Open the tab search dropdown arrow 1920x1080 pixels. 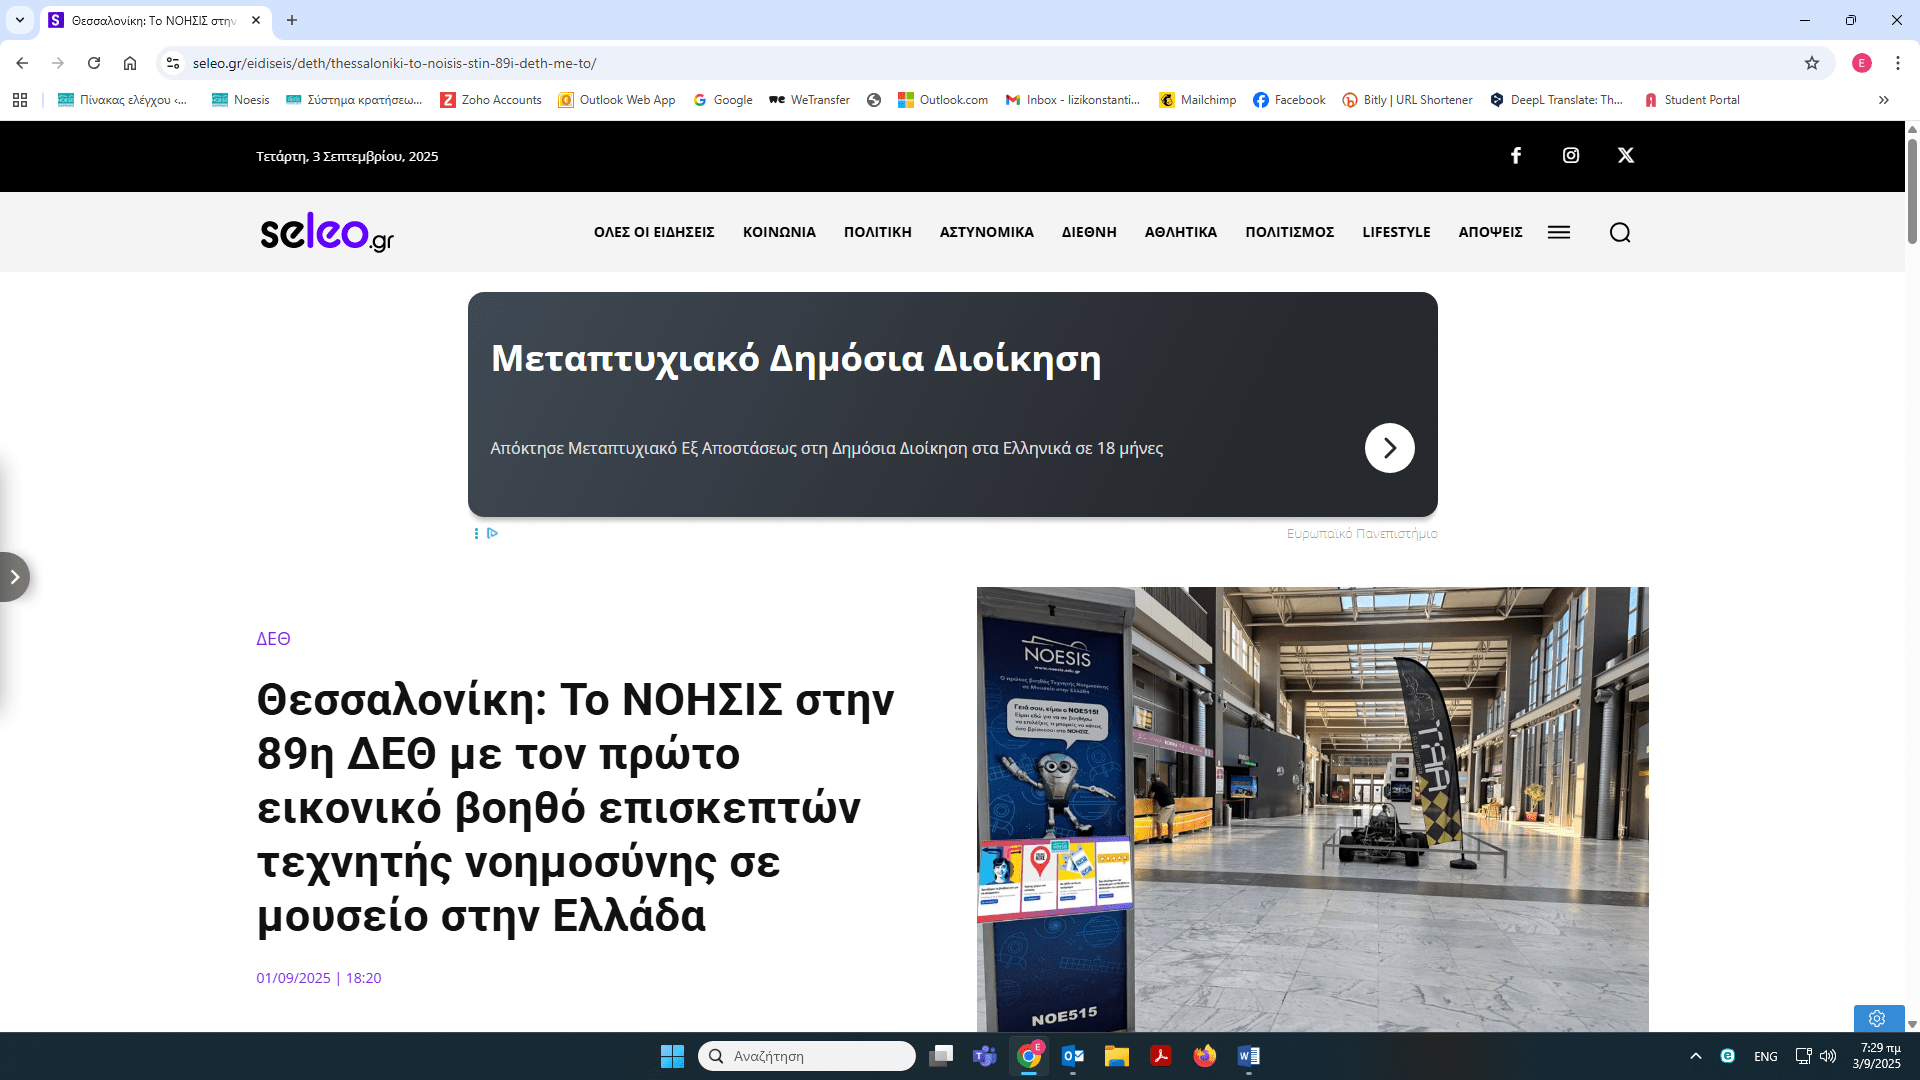[19, 20]
